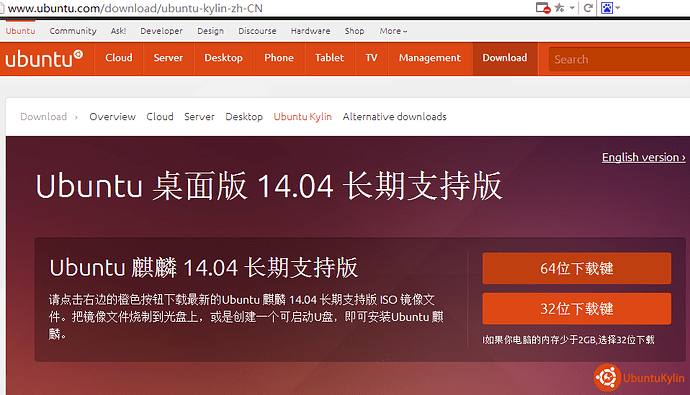Expand the More dropdown menu

[393, 31]
